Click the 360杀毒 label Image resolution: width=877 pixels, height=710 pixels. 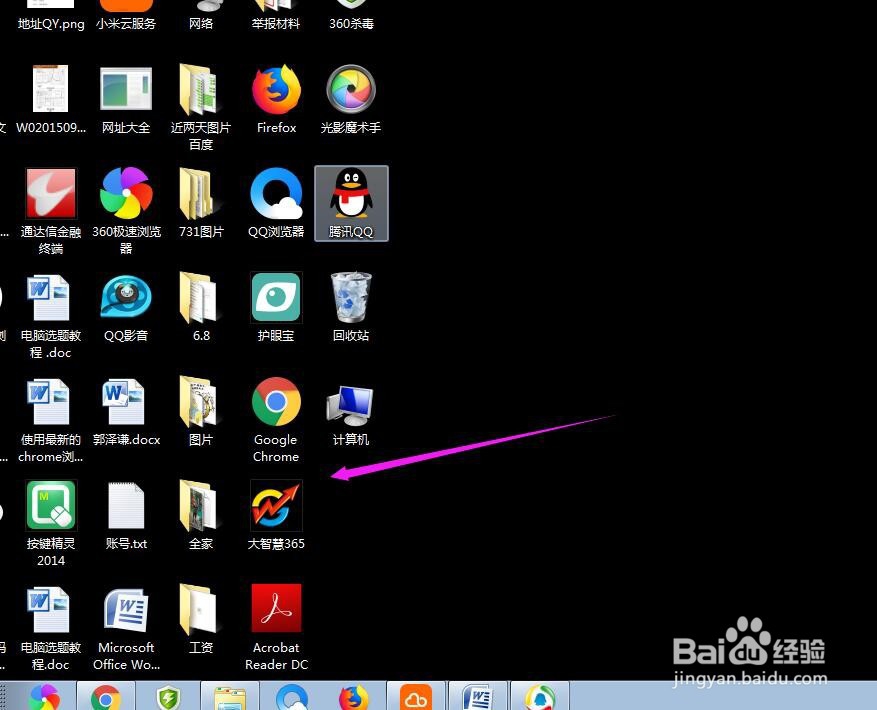pos(351,24)
